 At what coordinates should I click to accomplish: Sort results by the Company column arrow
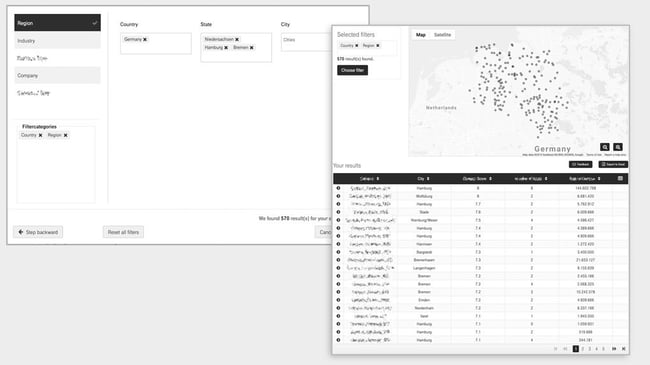(378, 179)
